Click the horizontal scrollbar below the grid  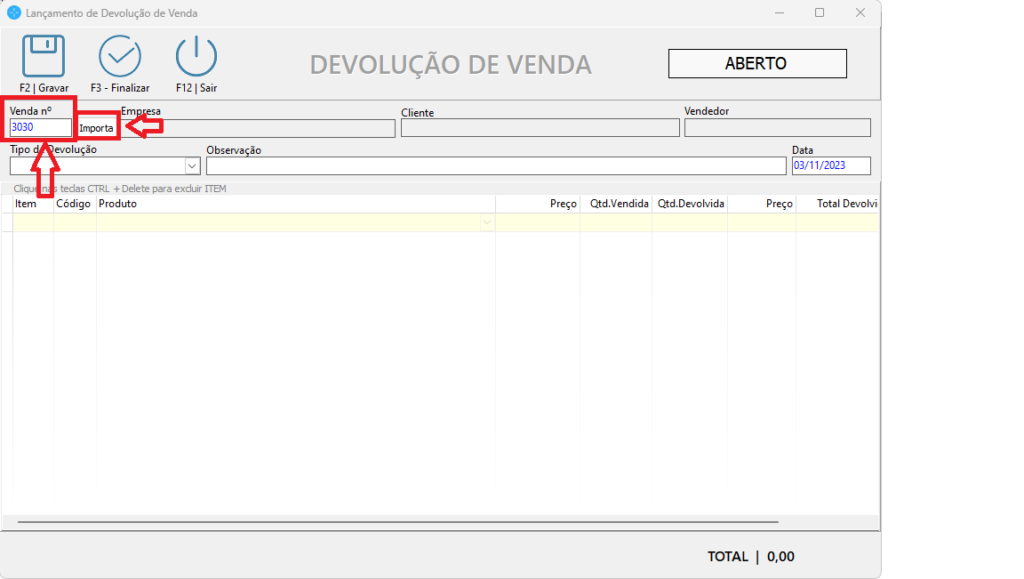tap(398, 521)
